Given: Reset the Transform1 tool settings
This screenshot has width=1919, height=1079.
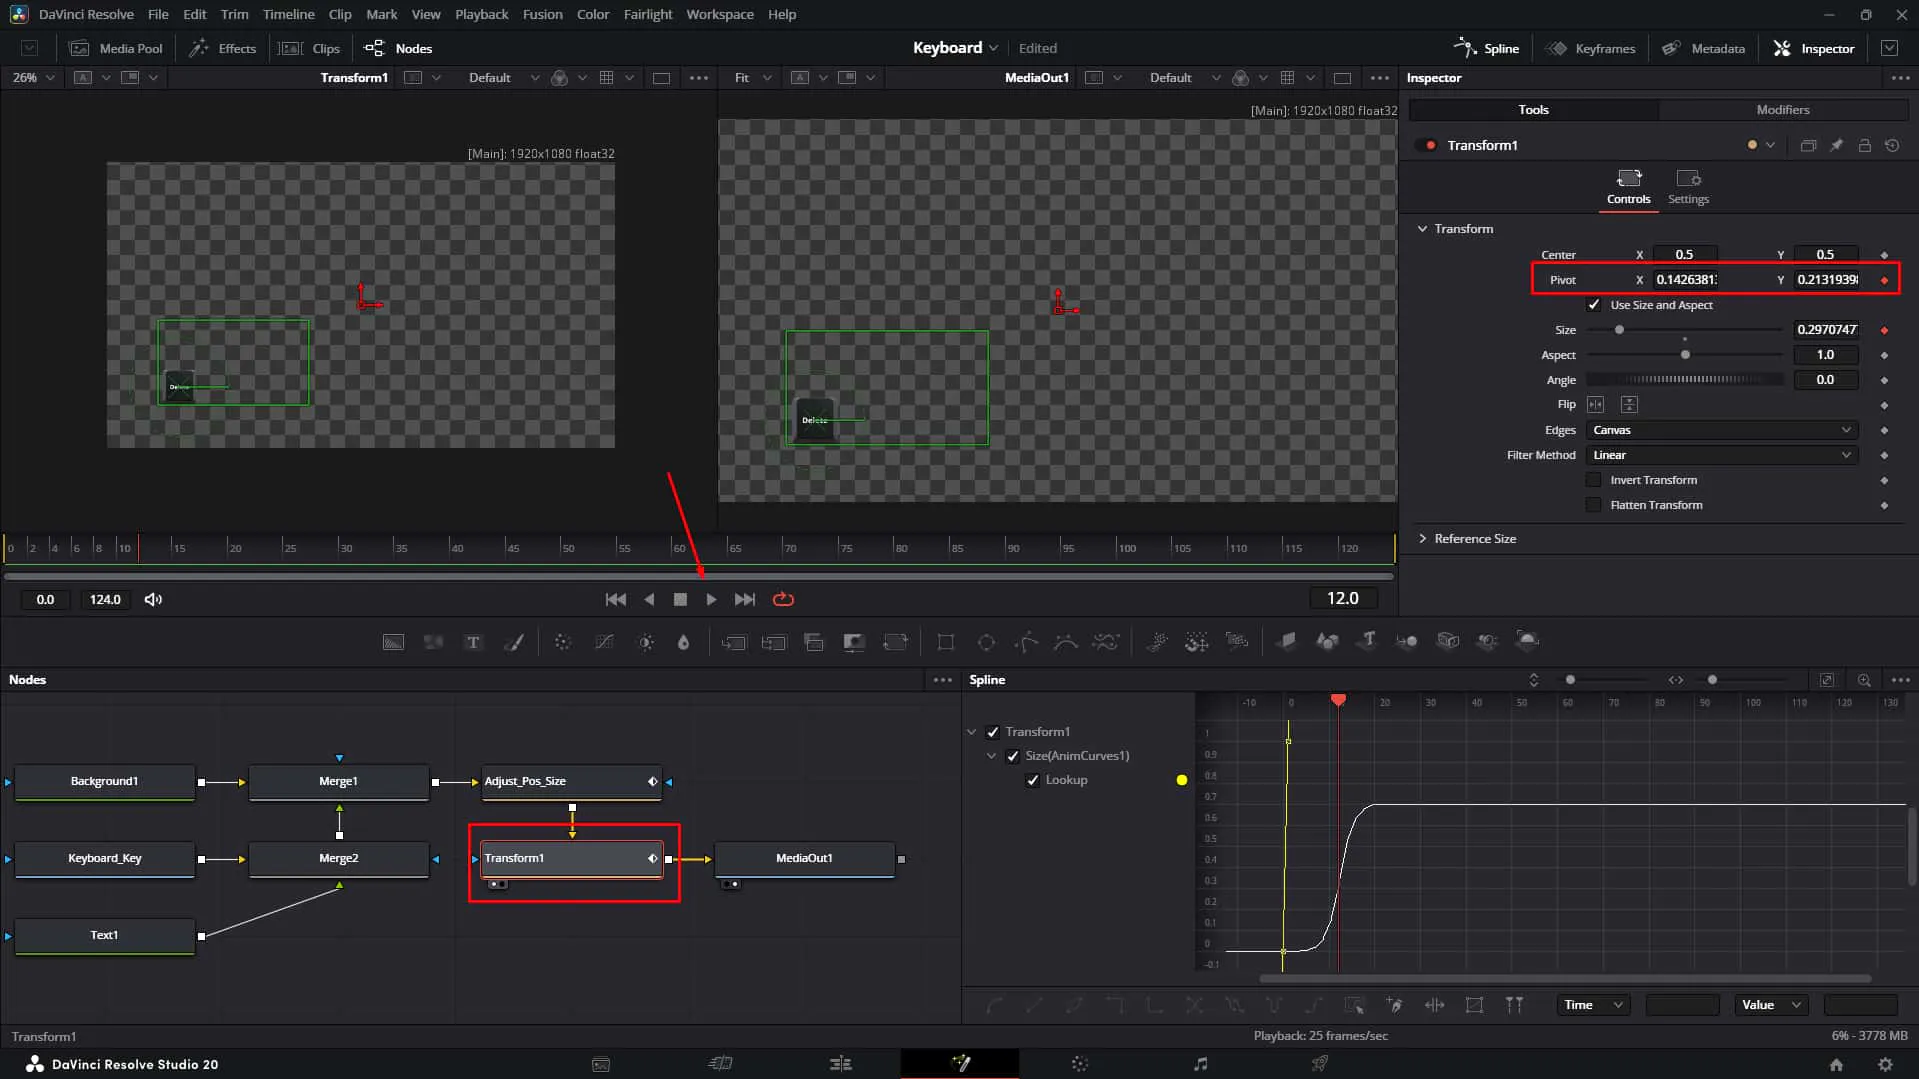Looking at the screenshot, I should point(1892,145).
